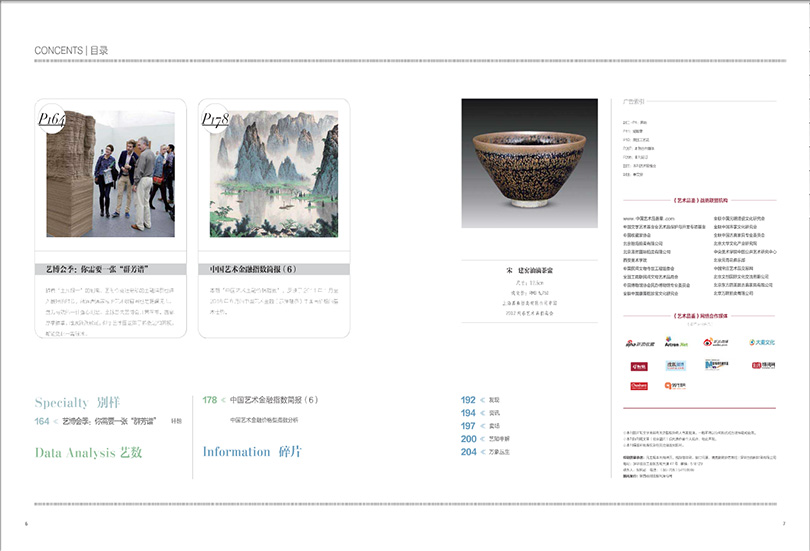Screen dimensions: 810x551
Task: Click page number 6 at bottom corner
Action: point(26,524)
